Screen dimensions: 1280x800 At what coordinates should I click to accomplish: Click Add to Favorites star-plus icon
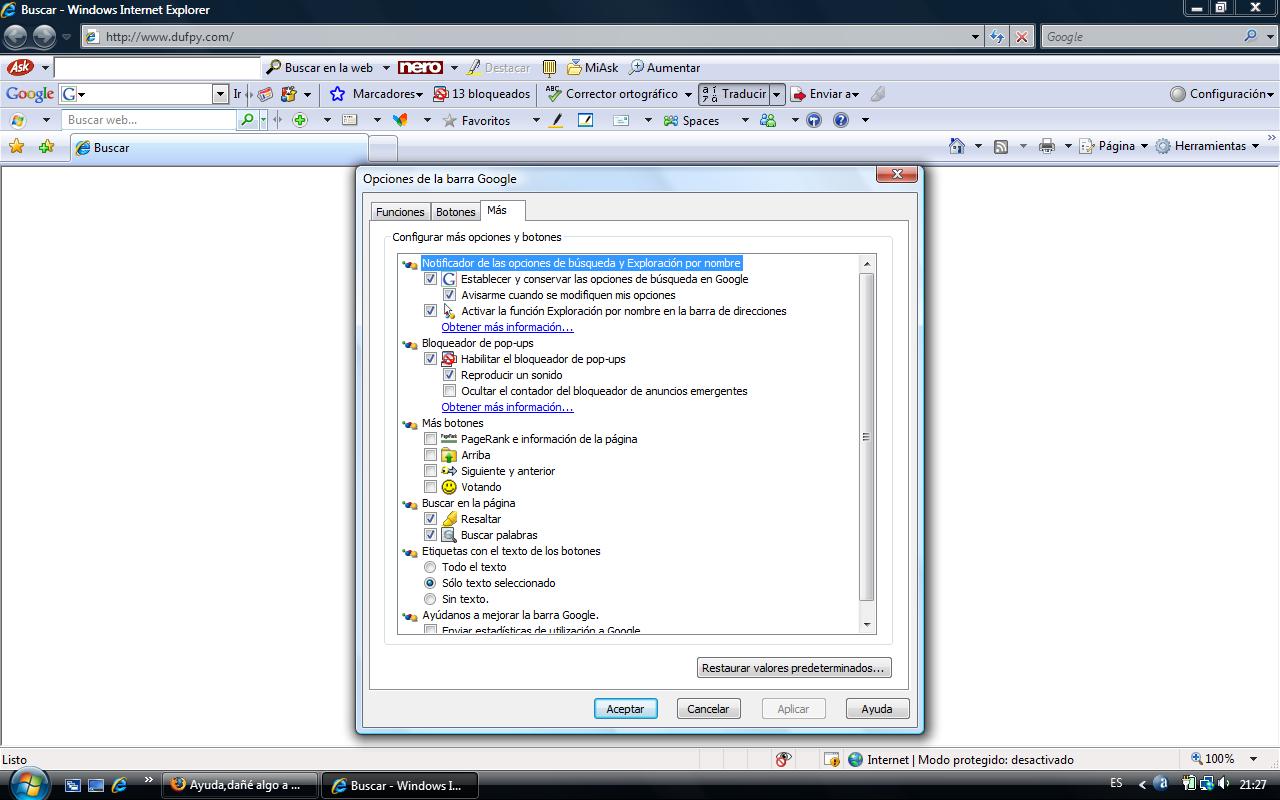tap(46, 146)
